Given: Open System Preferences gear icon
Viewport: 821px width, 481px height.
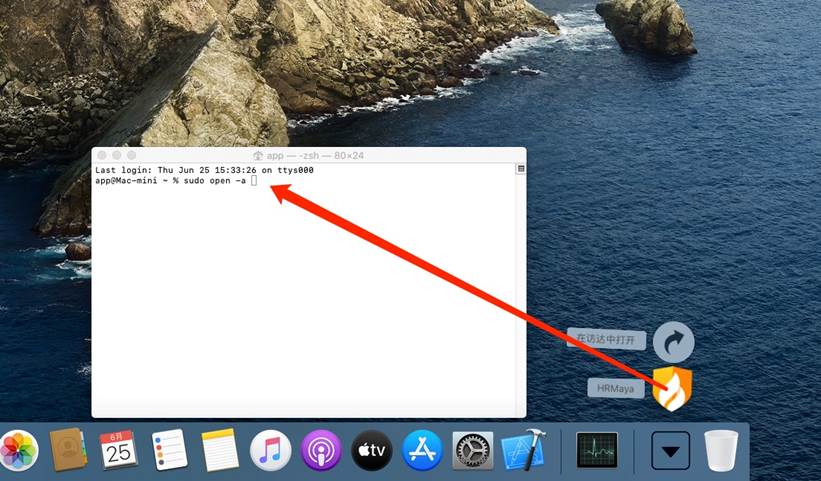Looking at the screenshot, I should [472, 451].
